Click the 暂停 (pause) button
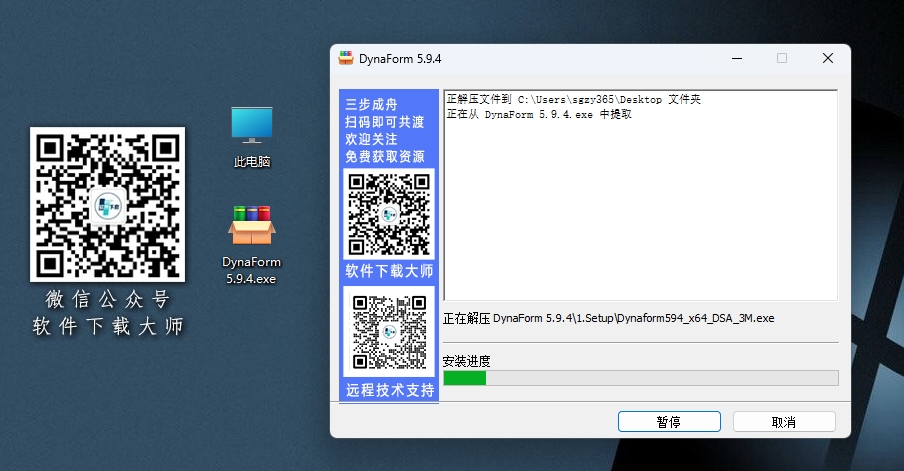 coord(669,421)
